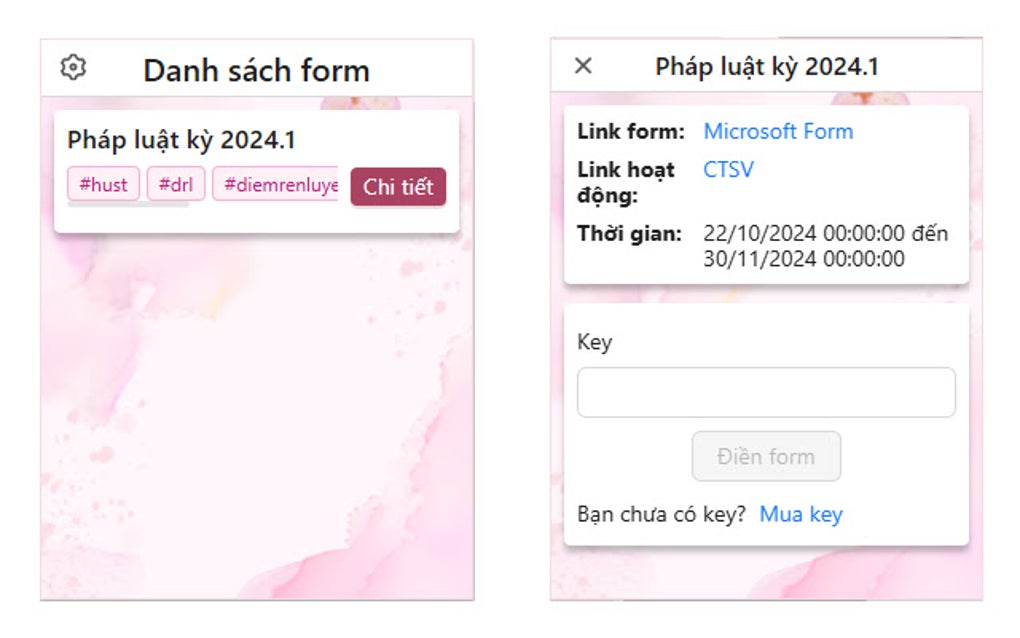Select the #hust tag
Screen dimensions: 1020x638
(x=103, y=184)
